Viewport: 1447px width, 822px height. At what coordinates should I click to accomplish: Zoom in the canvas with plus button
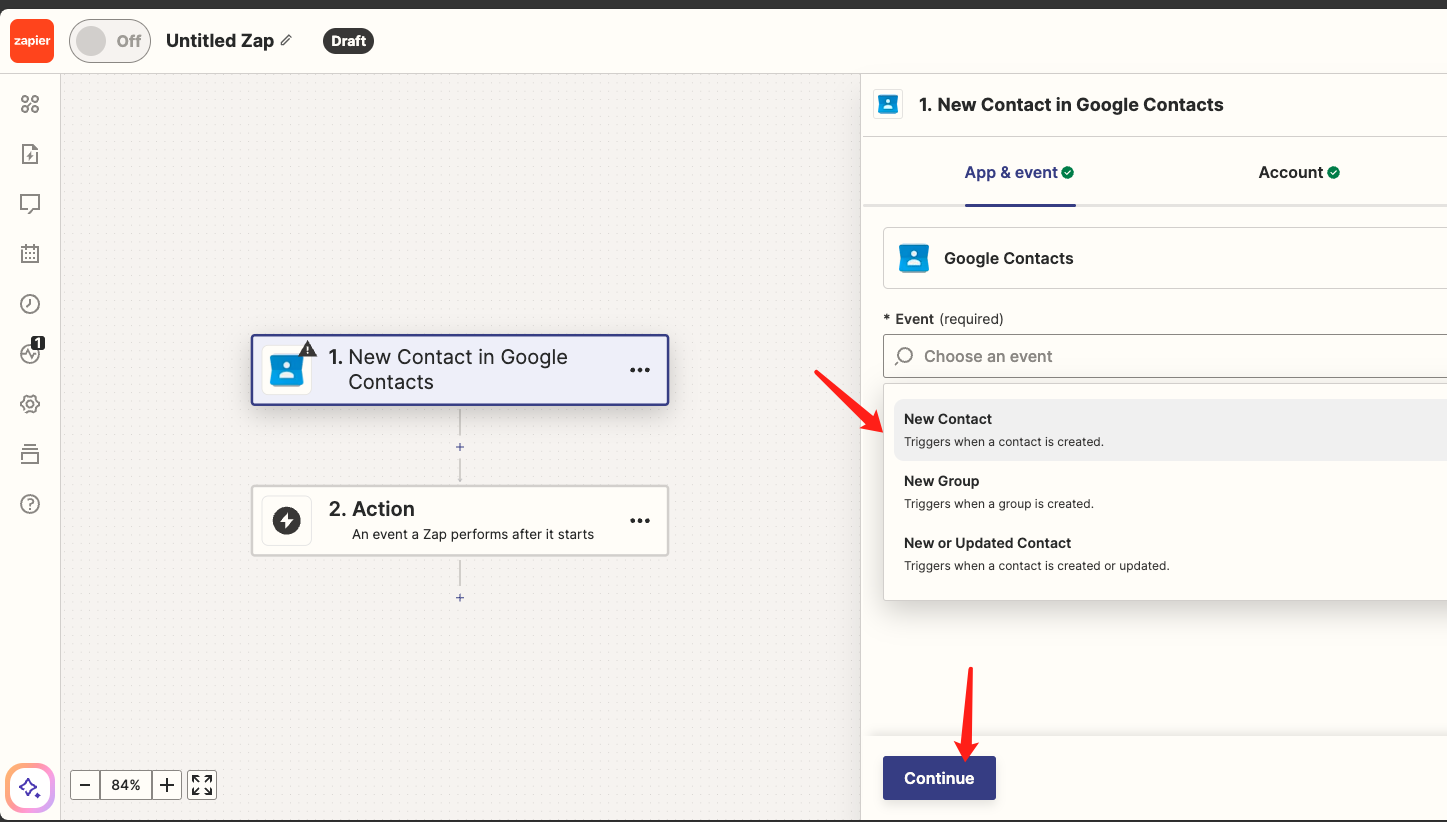(167, 785)
